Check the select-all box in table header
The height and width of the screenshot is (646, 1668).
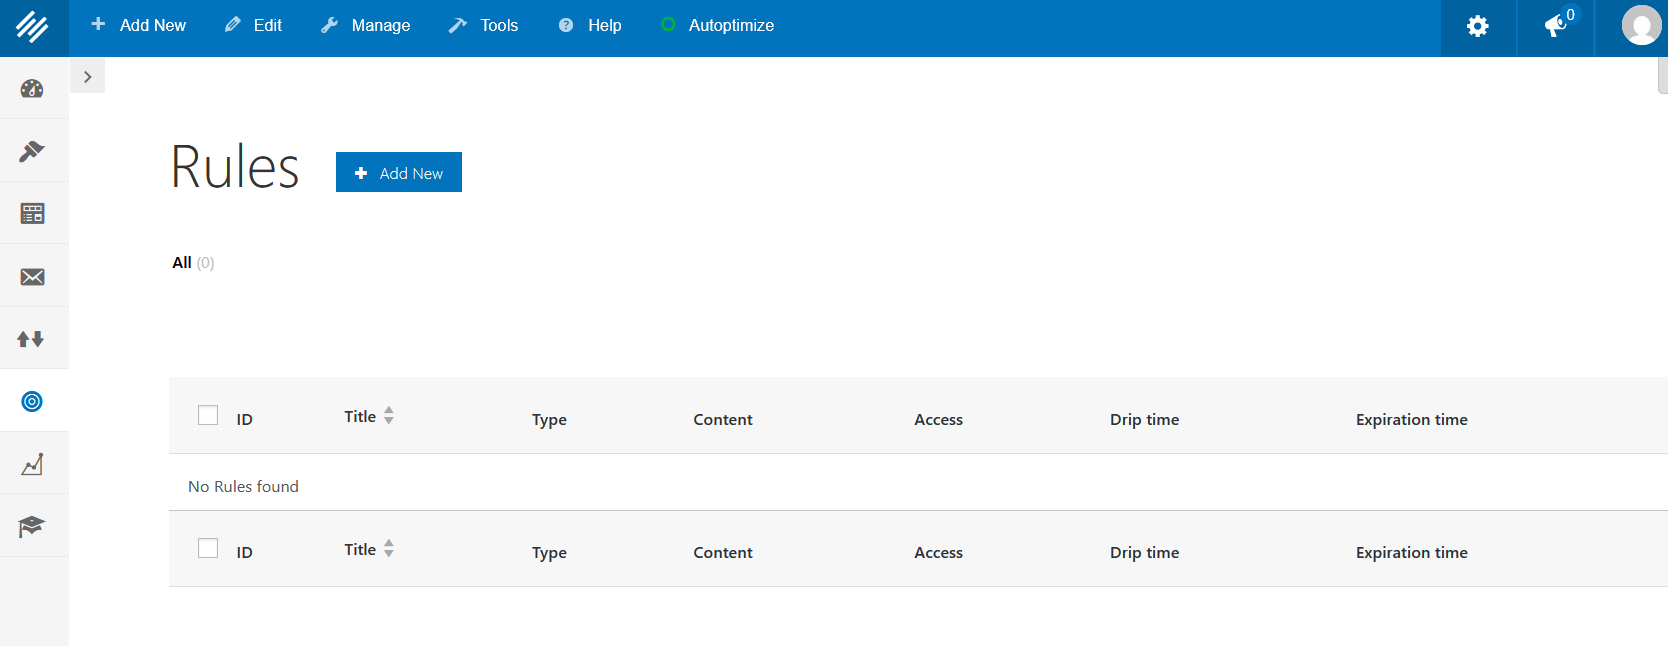tap(208, 415)
